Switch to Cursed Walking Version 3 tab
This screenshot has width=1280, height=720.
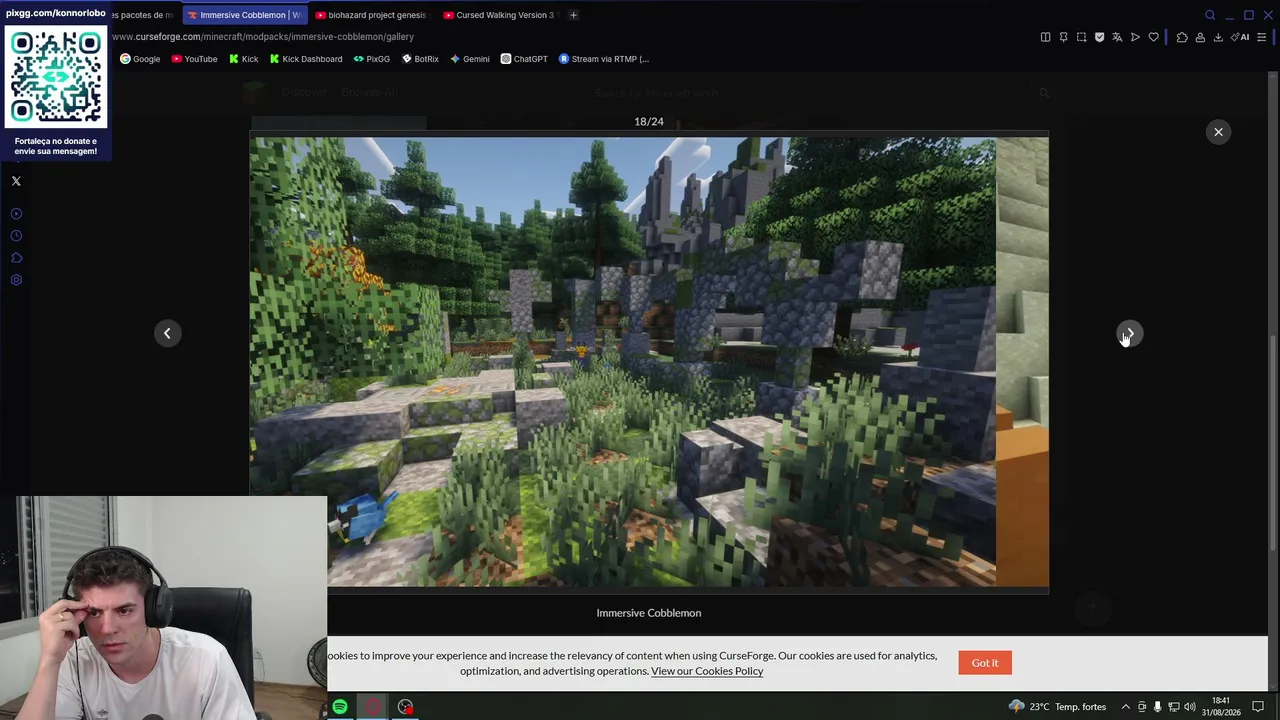(x=500, y=15)
